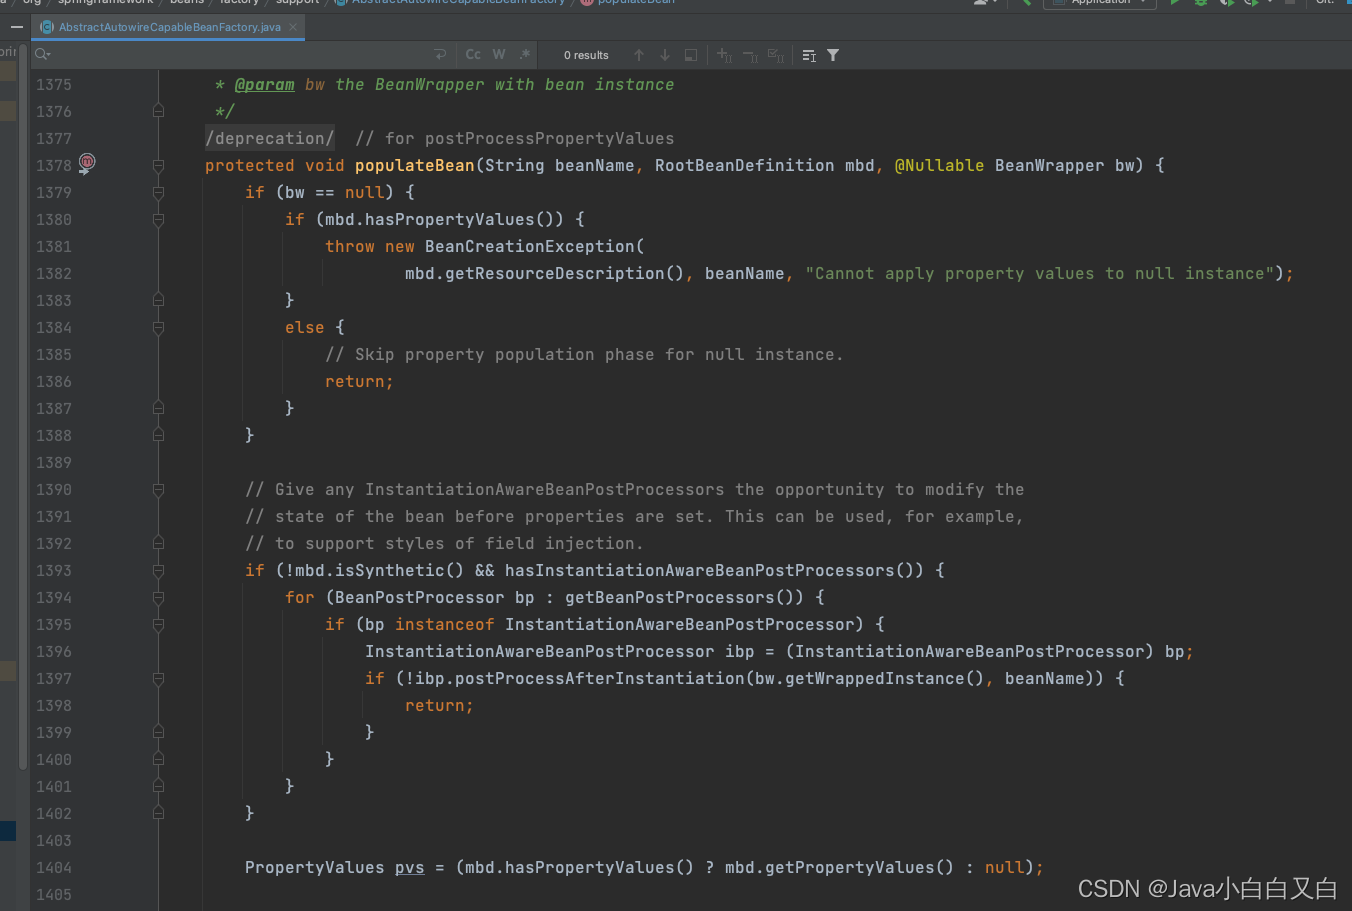This screenshot has height=911, width=1352.
Task: Click the underlined pvs variable on line 1404
Action: [x=409, y=867]
